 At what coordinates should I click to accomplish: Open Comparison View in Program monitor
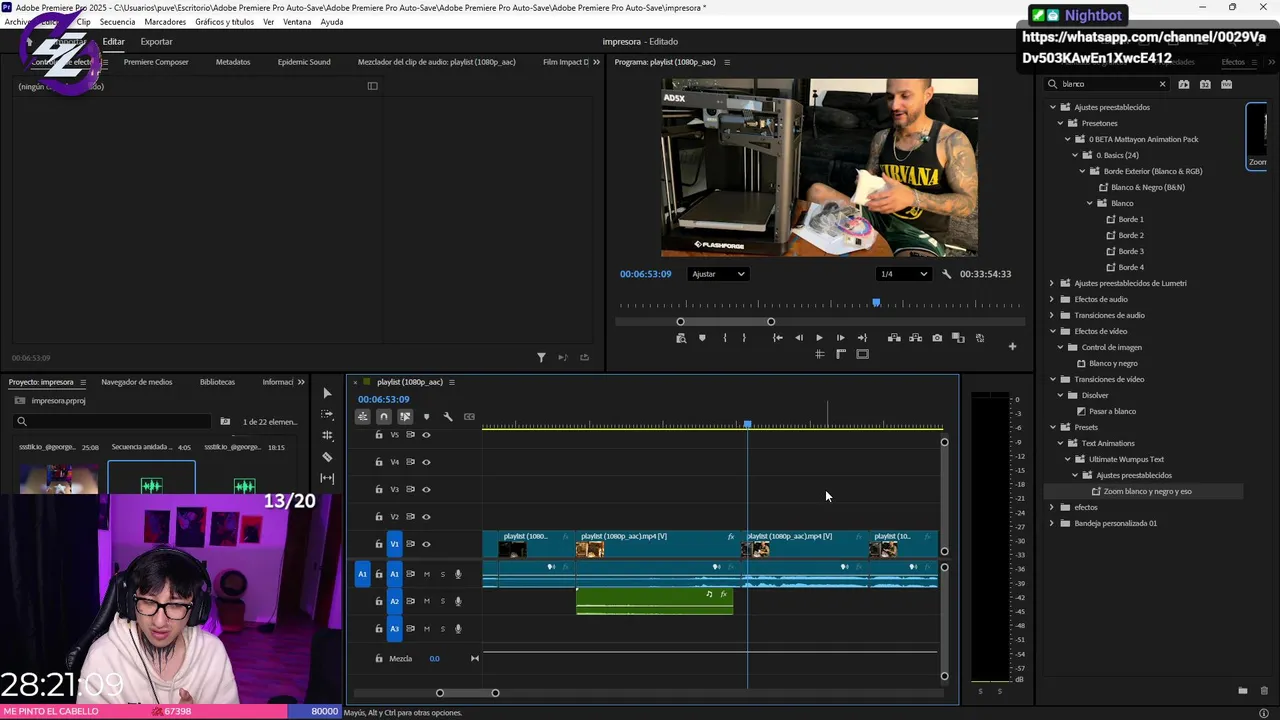point(958,338)
